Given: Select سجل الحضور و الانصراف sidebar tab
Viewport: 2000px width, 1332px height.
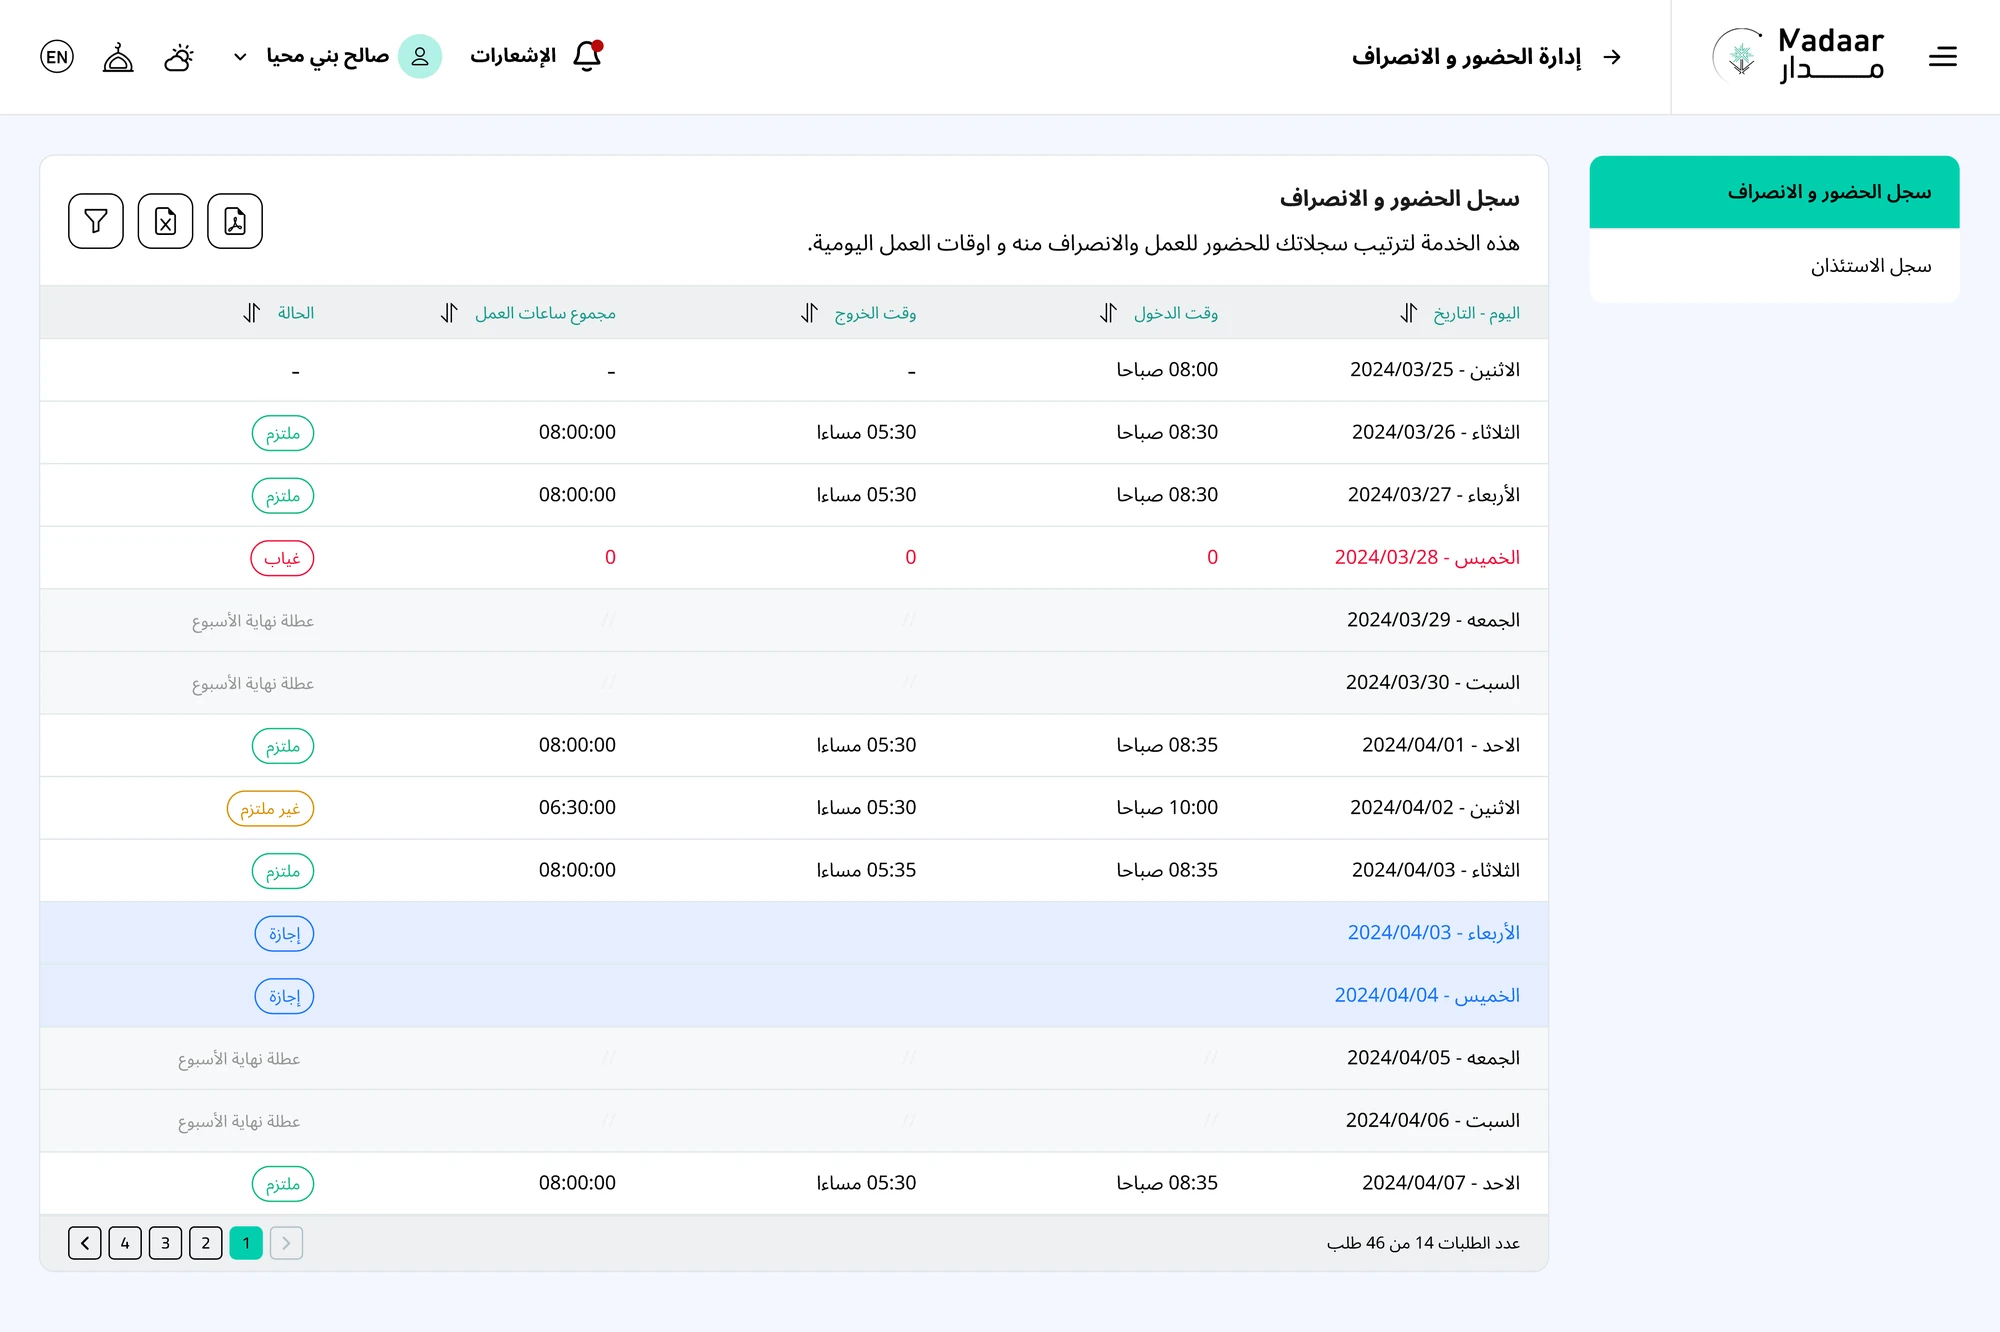Looking at the screenshot, I should point(1774,192).
